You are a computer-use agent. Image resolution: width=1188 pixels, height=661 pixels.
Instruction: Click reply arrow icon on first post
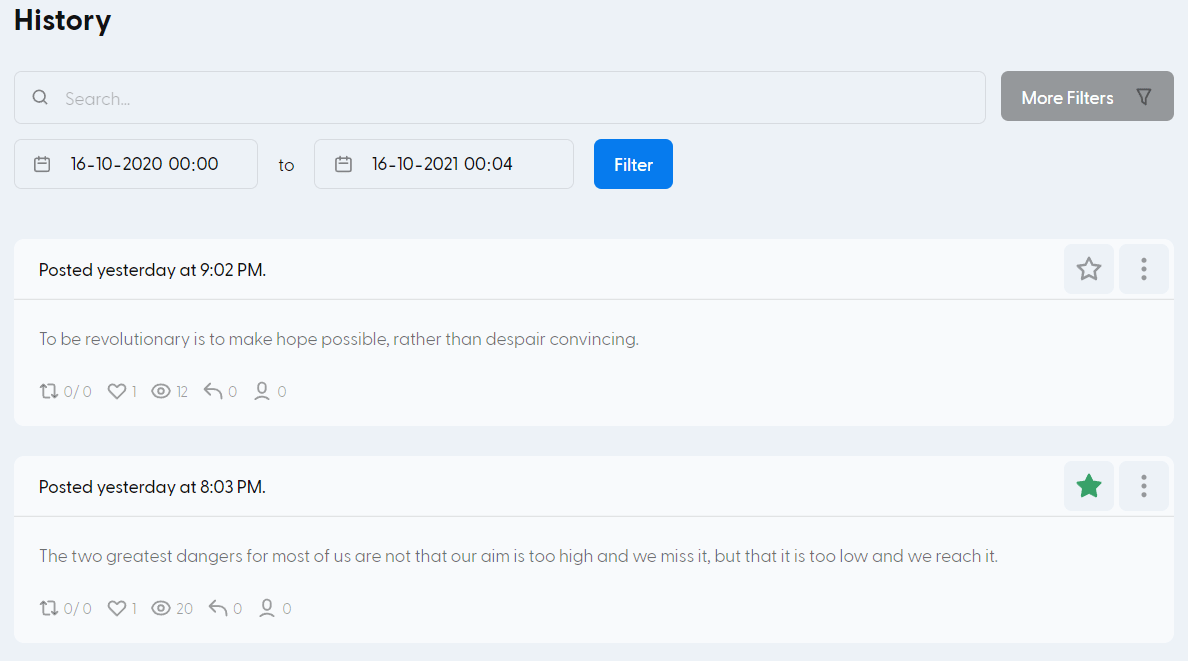click(x=213, y=391)
